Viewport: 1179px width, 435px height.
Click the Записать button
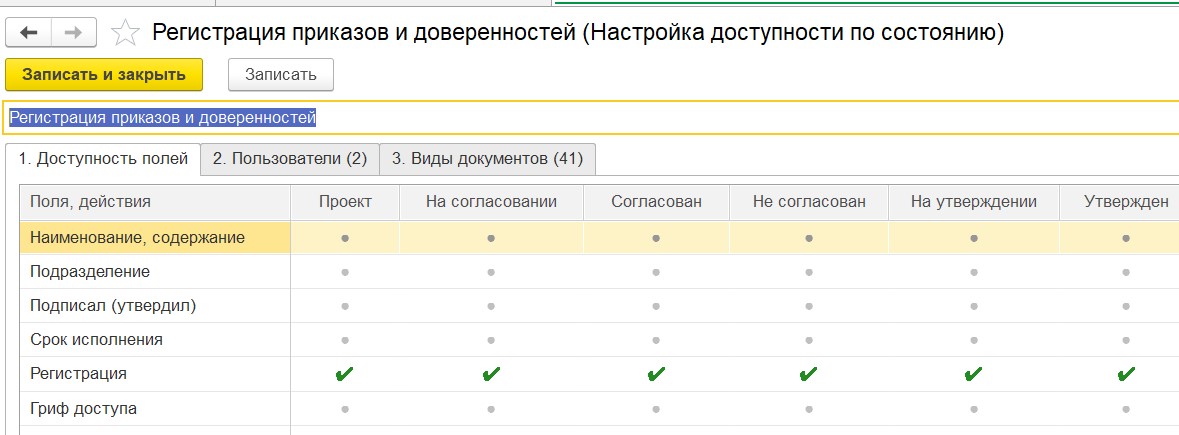click(280, 75)
